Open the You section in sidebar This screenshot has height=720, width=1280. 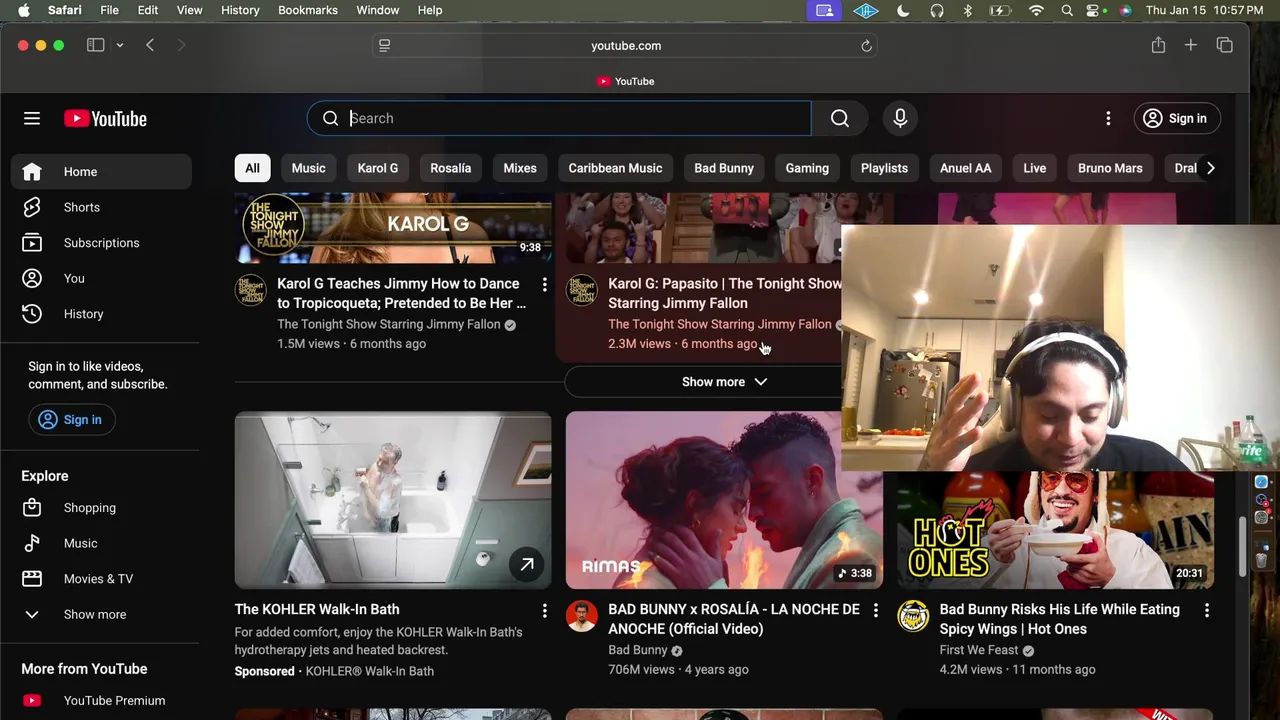coord(101,278)
